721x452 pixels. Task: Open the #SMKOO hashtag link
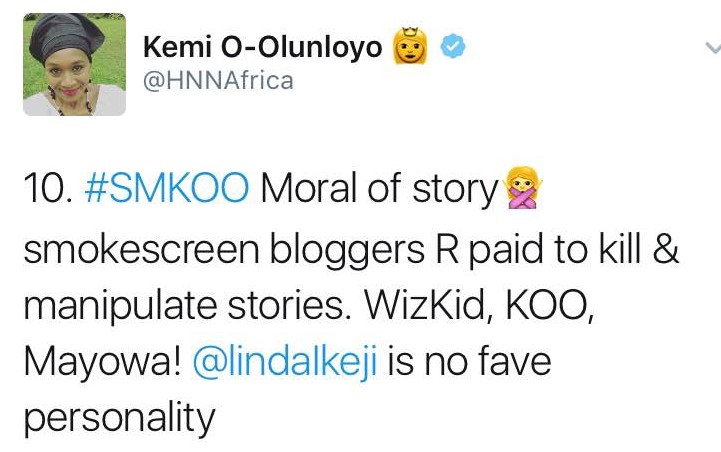tap(168, 187)
